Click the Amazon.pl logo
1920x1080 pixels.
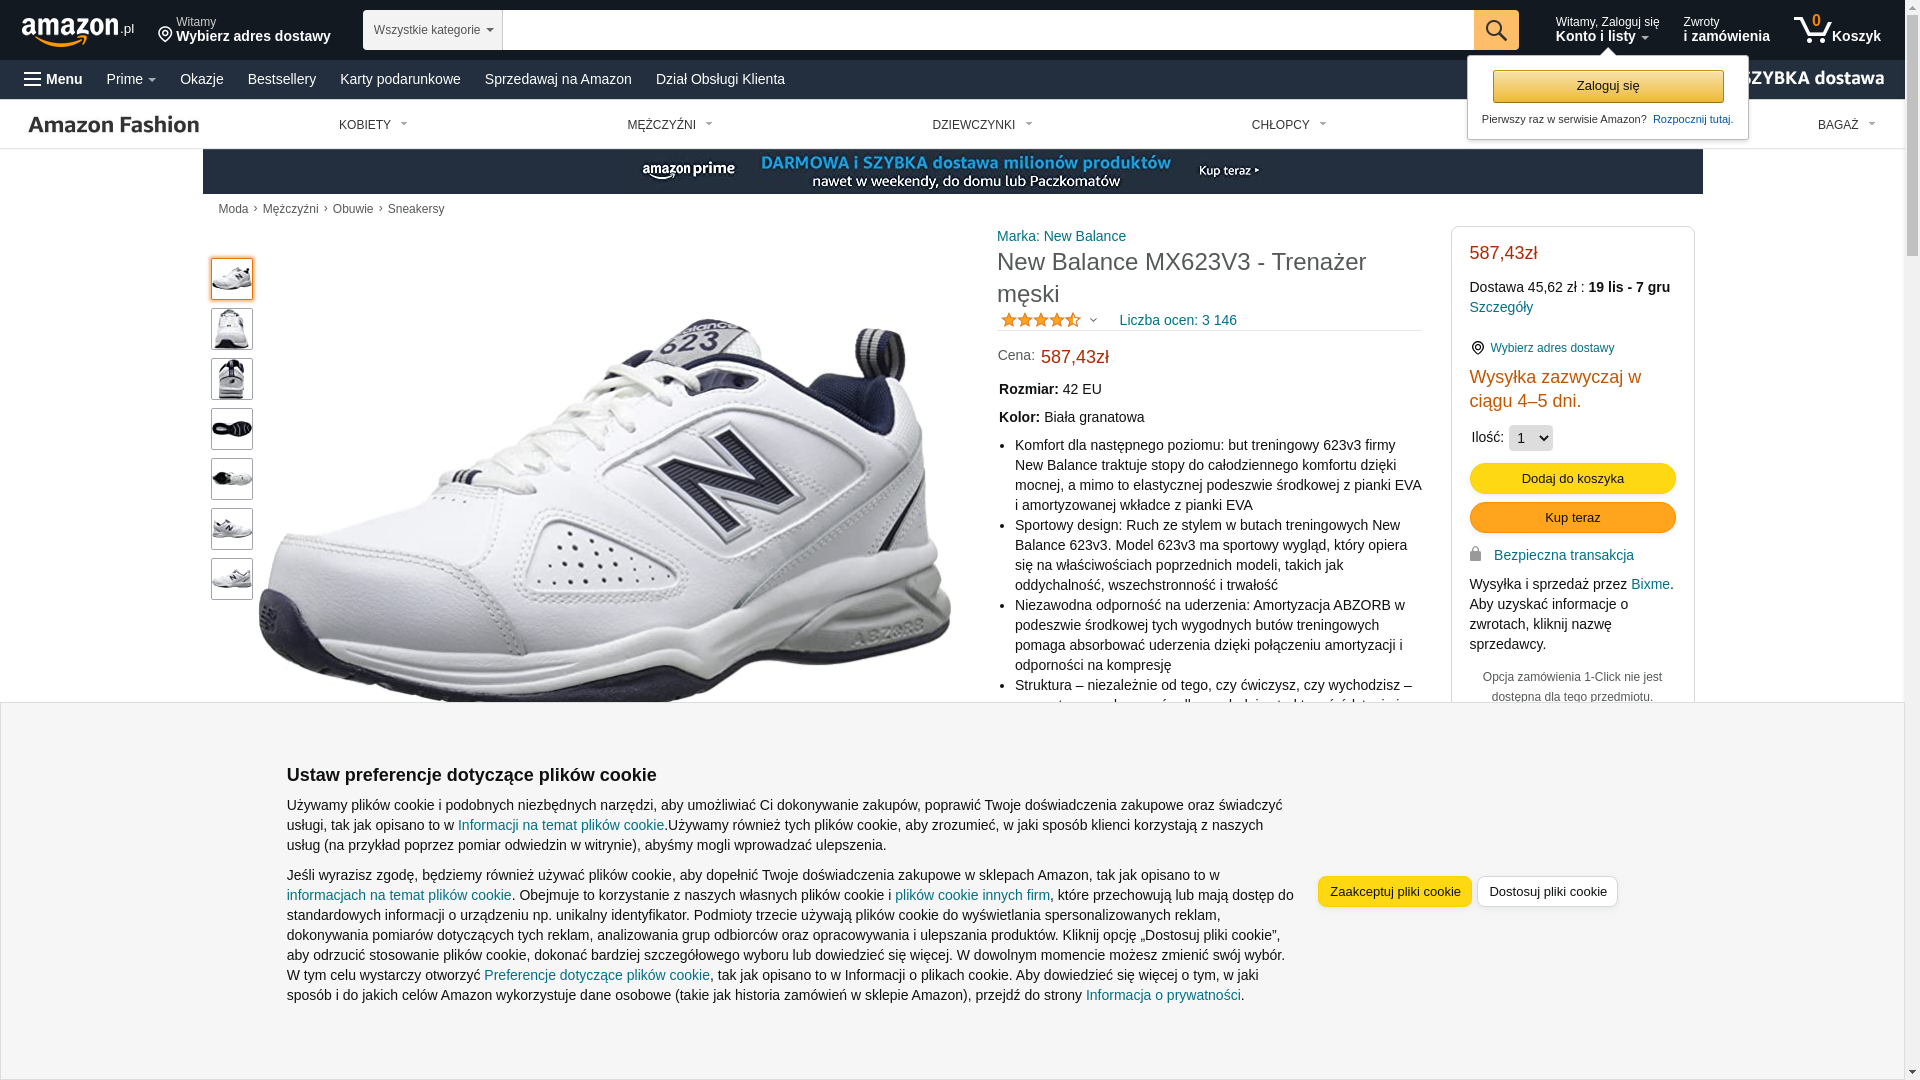(x=78, y=31)
